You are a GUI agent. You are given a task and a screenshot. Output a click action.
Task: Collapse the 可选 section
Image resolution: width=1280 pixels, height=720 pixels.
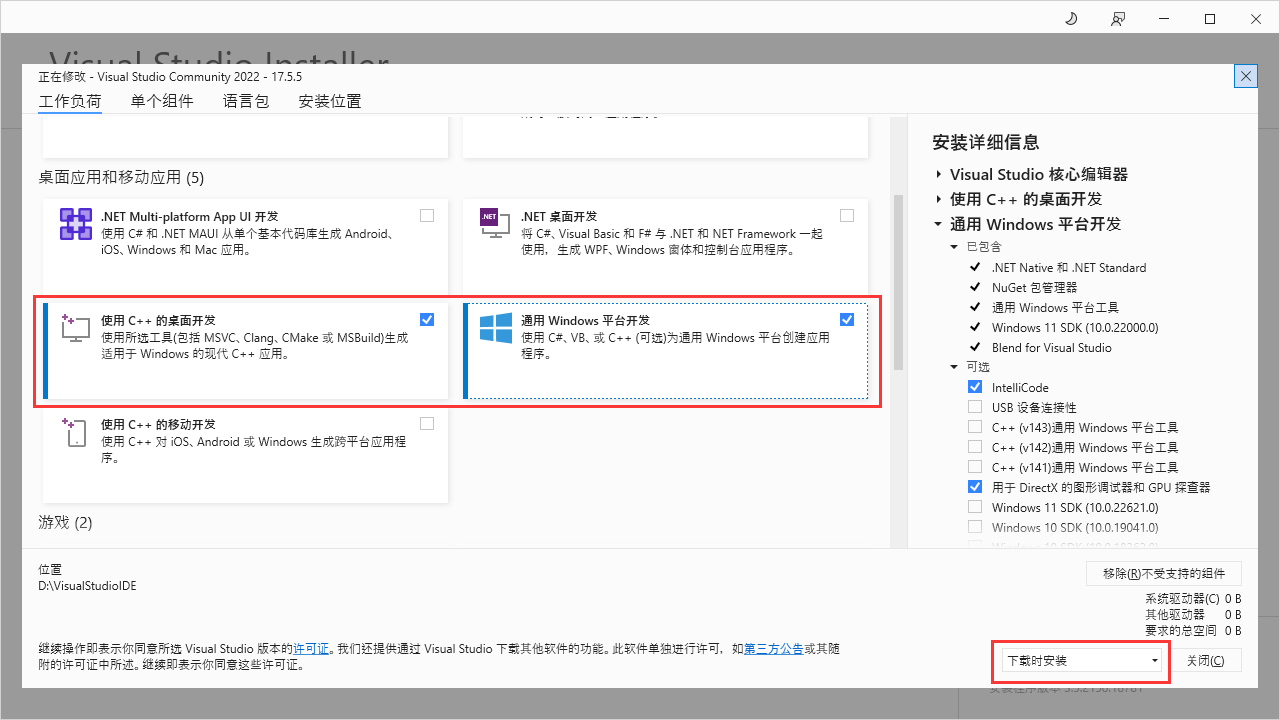tap(954, 367)
